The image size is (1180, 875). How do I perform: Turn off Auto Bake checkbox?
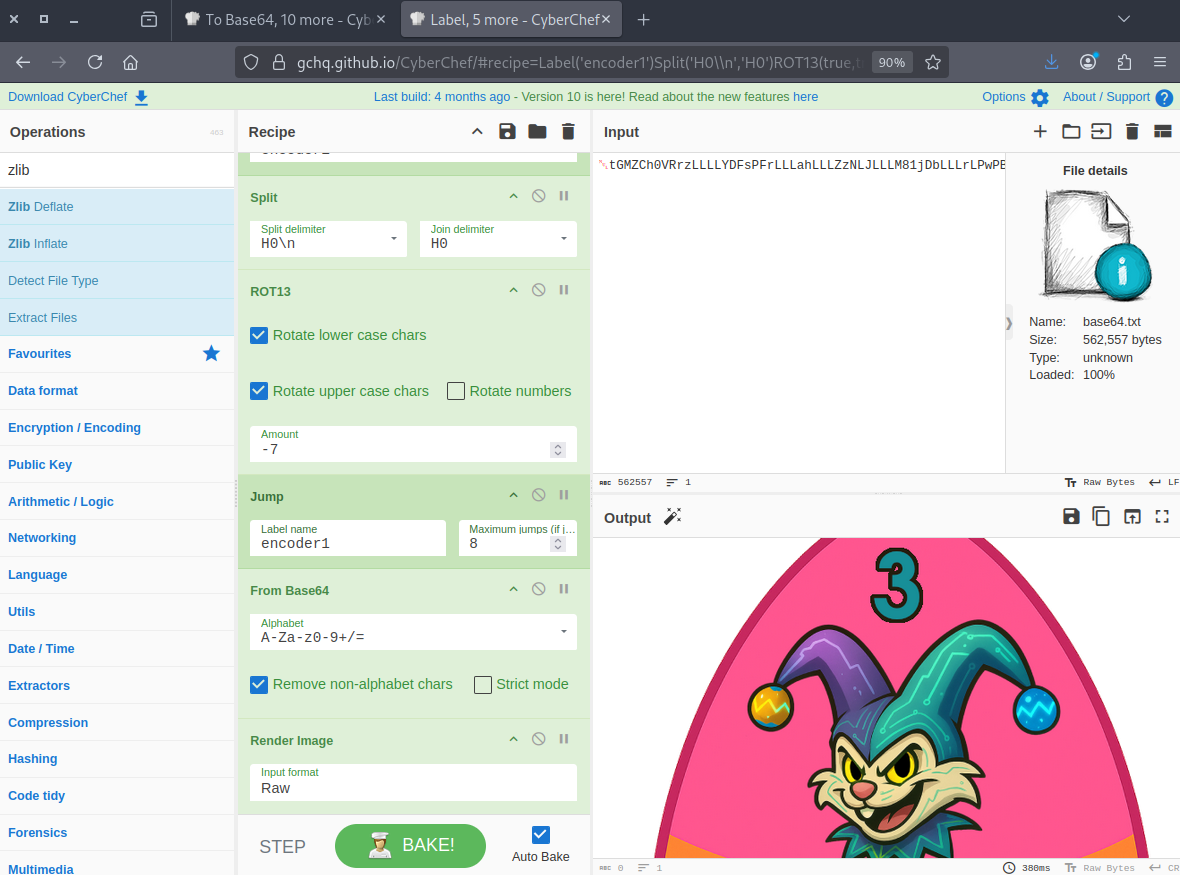coord(541,835)
